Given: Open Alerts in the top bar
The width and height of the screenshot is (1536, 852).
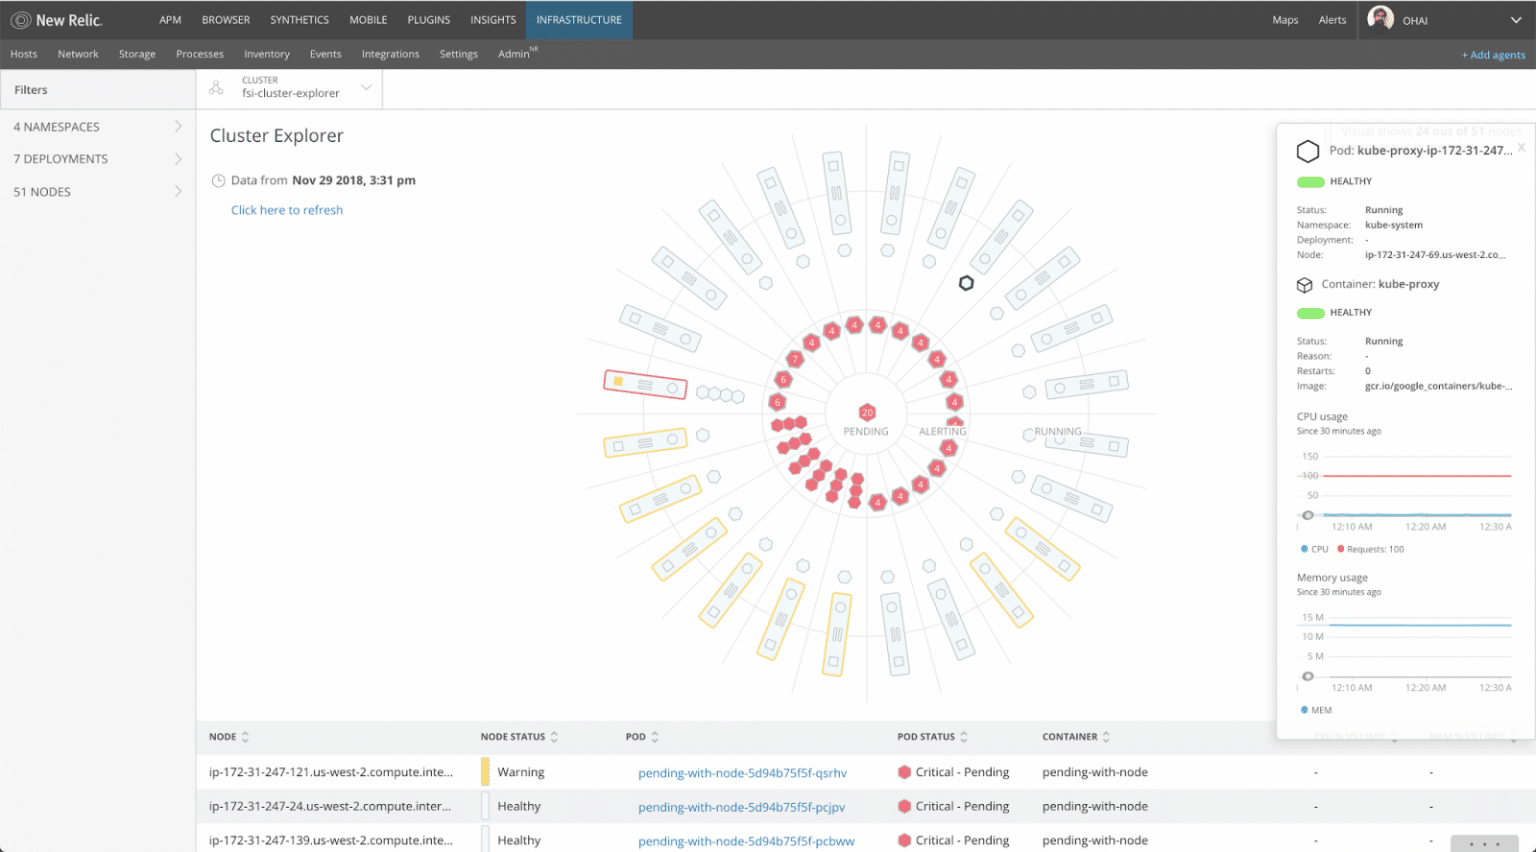Looking at the screenshot, I should 1332,20.
